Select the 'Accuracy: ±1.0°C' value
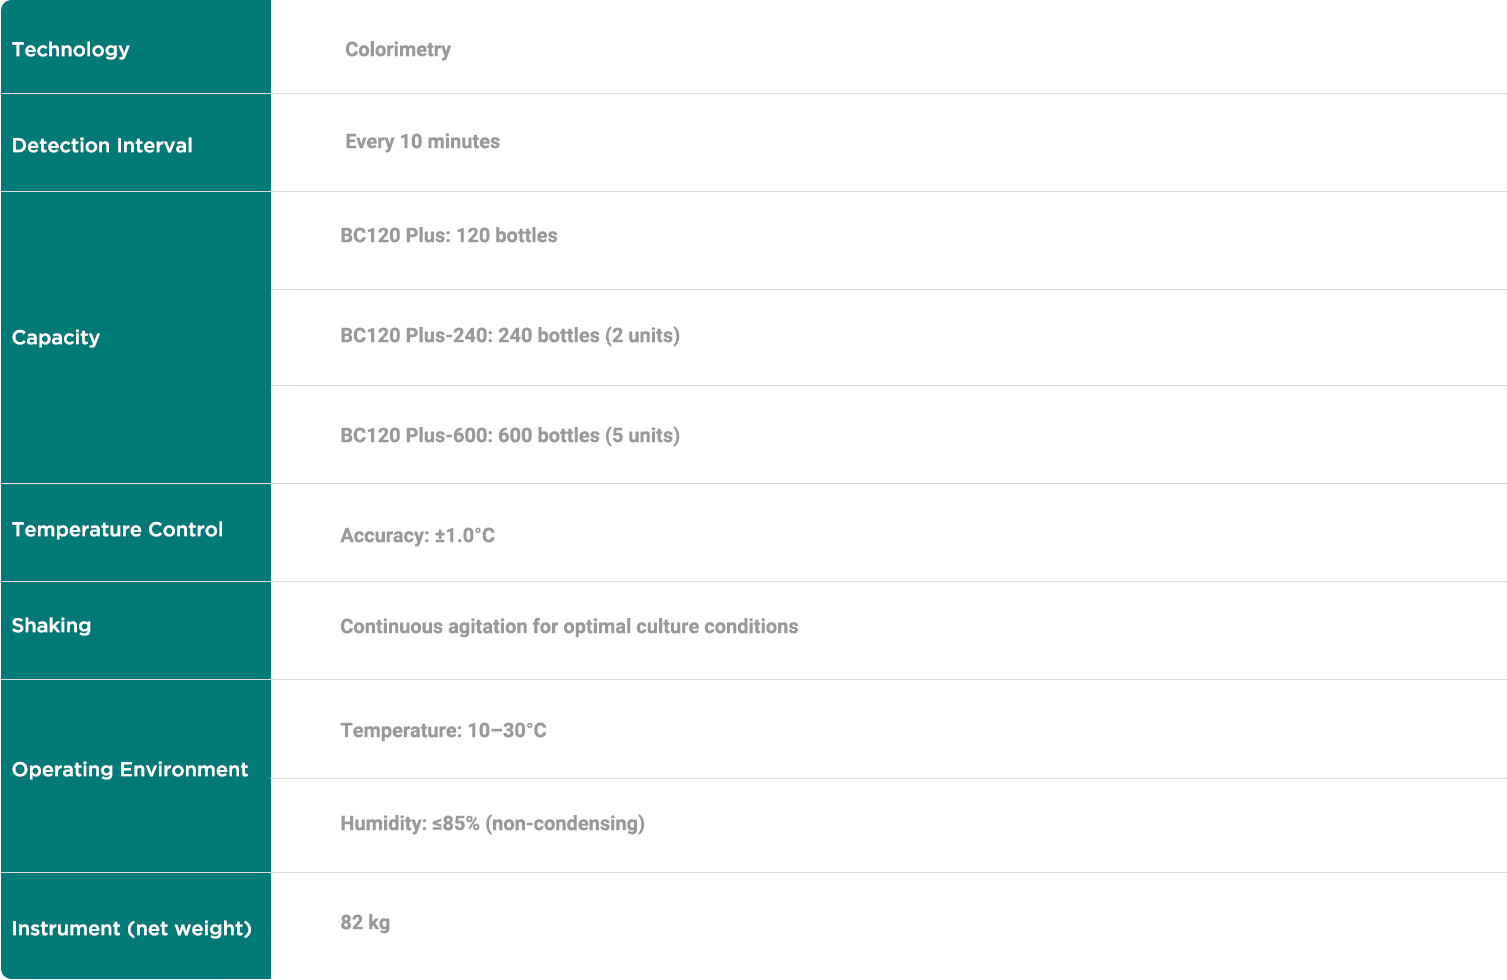 point(417,535)
